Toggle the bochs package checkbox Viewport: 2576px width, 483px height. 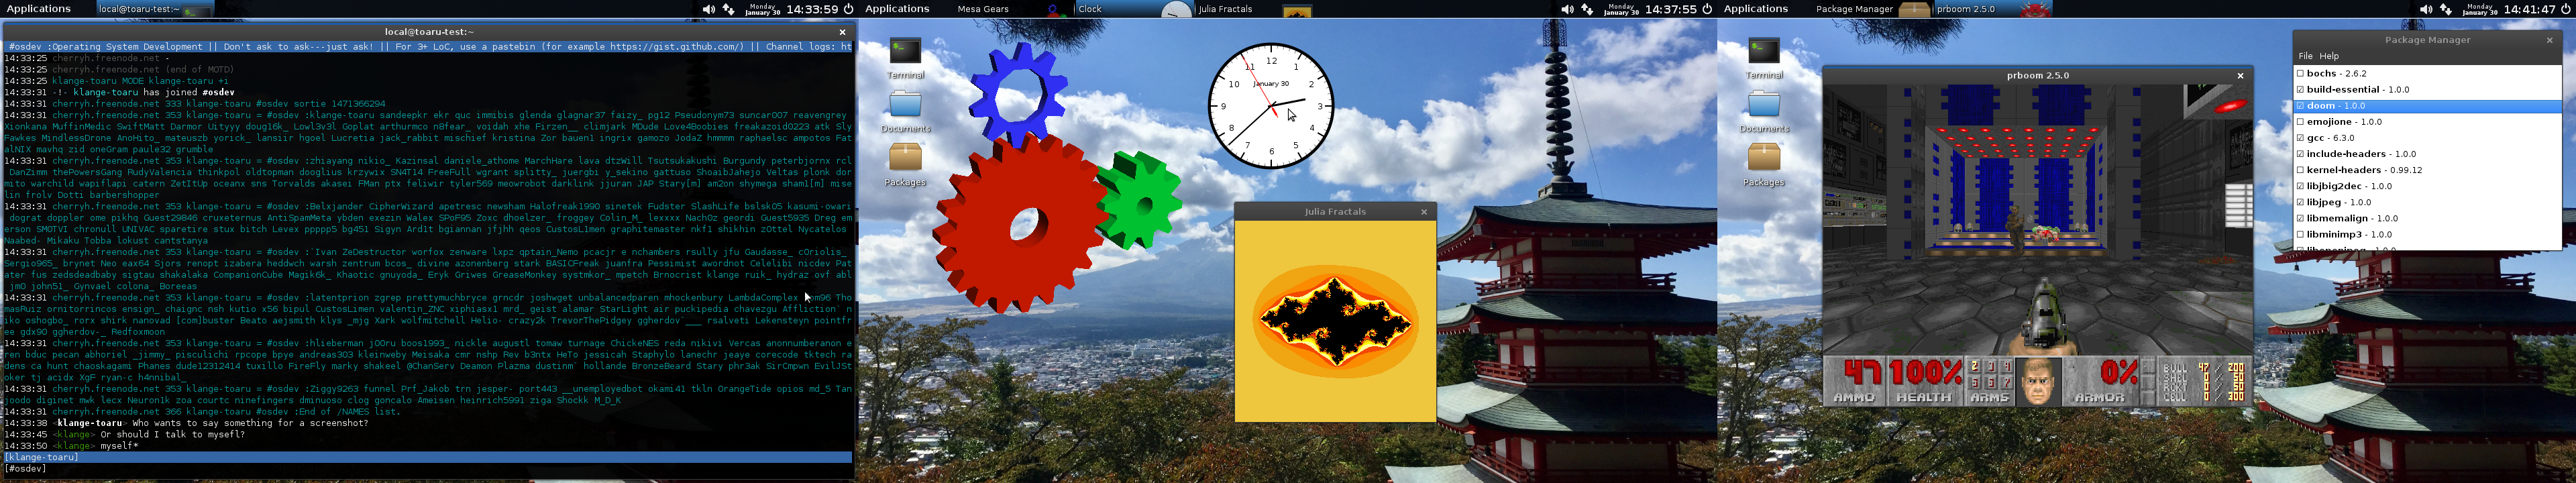point(2300,73)
